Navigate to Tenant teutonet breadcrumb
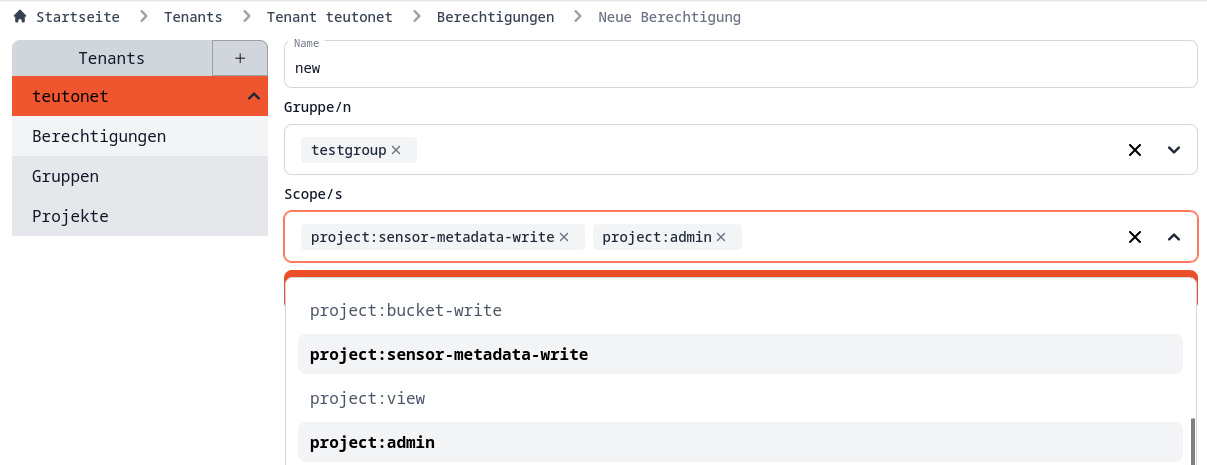The height and width of the screenshot is (465, 1207). tap(330, 17)
